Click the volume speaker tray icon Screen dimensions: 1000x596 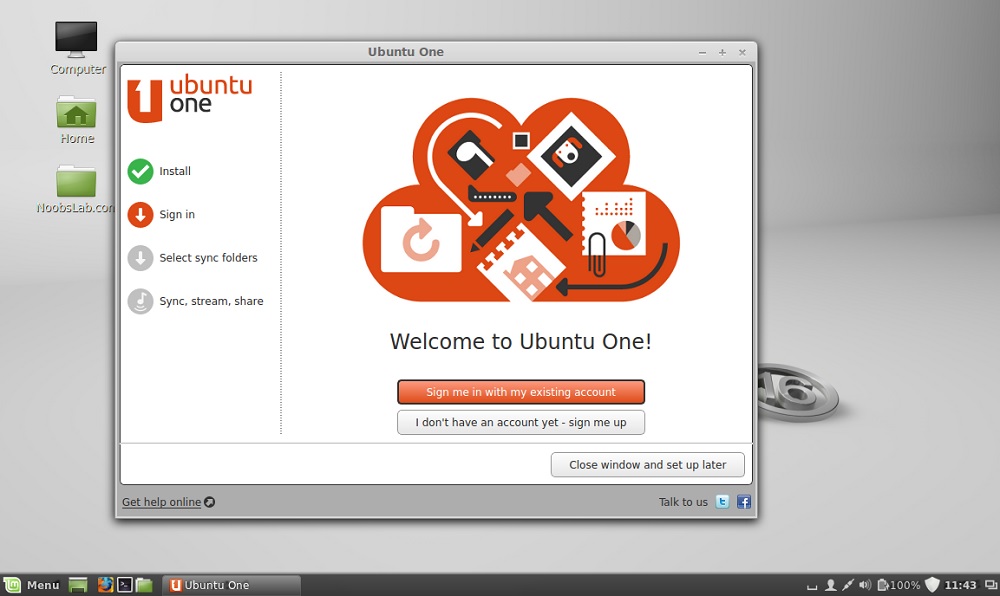click(865, 585)
